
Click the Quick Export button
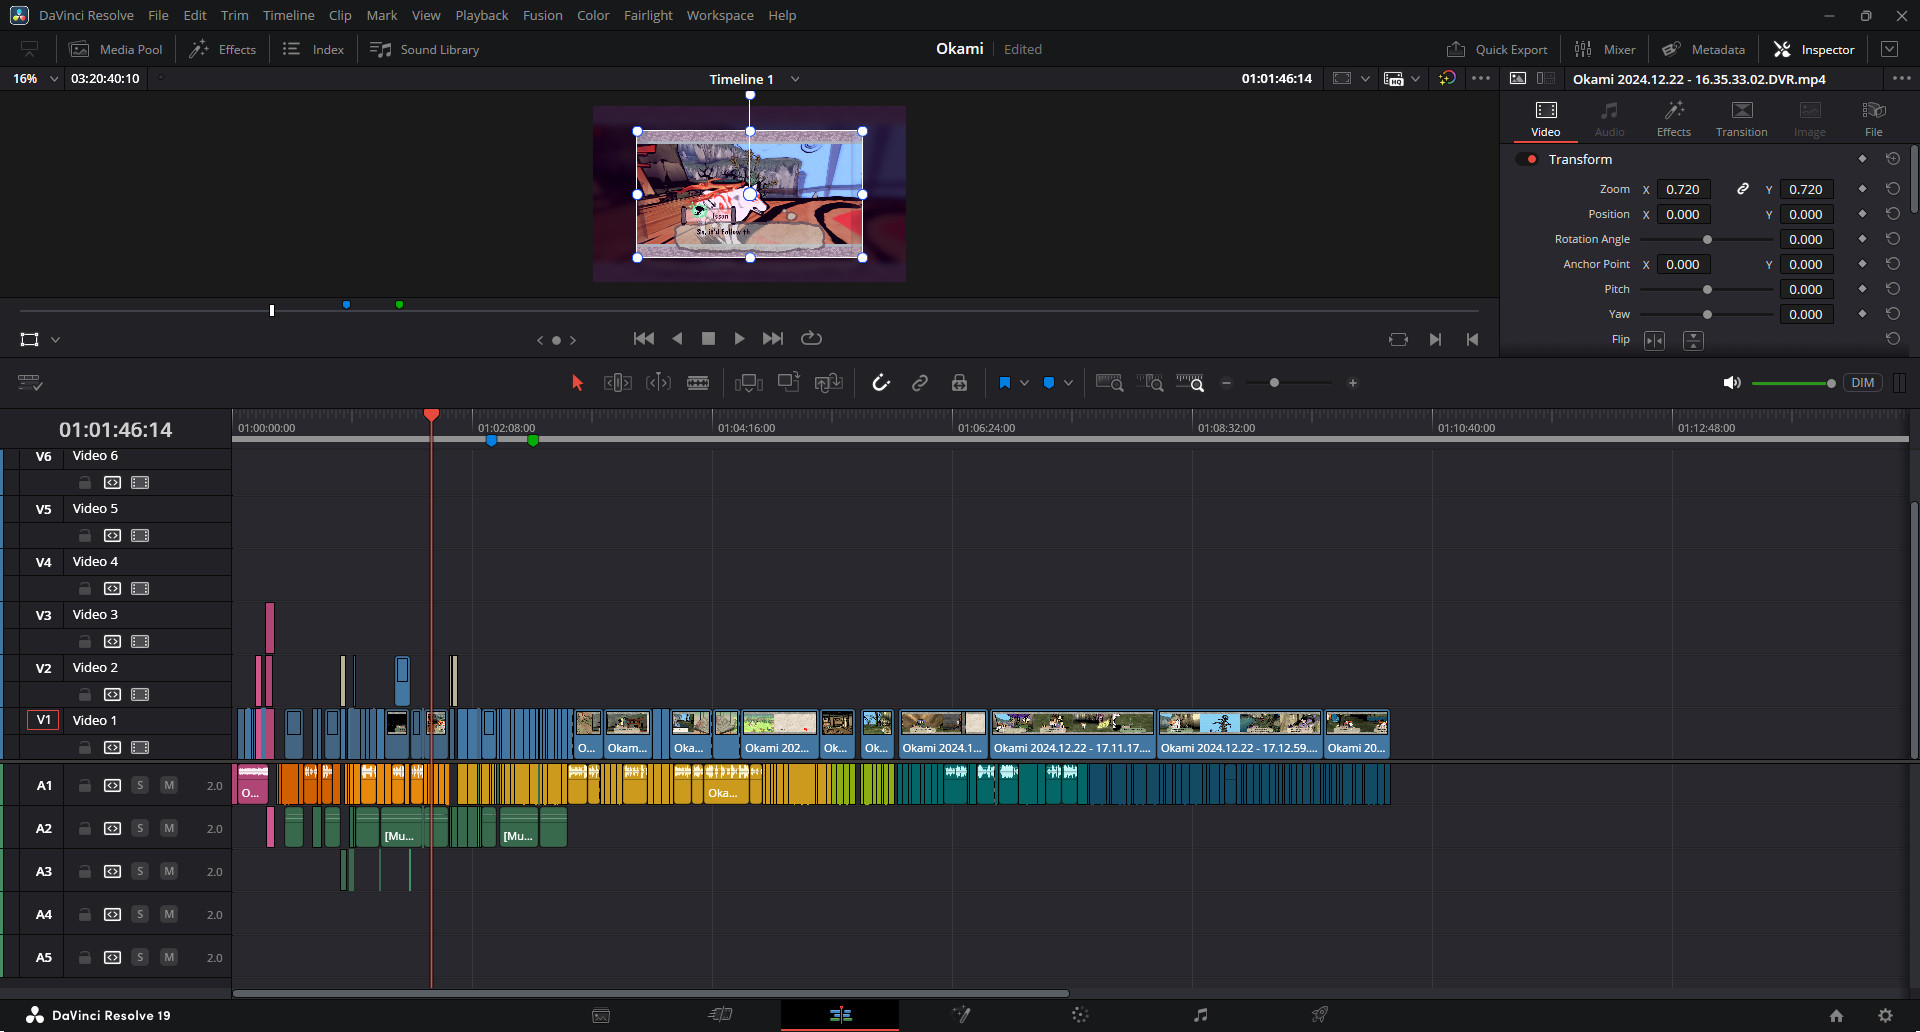(1497, 49)
